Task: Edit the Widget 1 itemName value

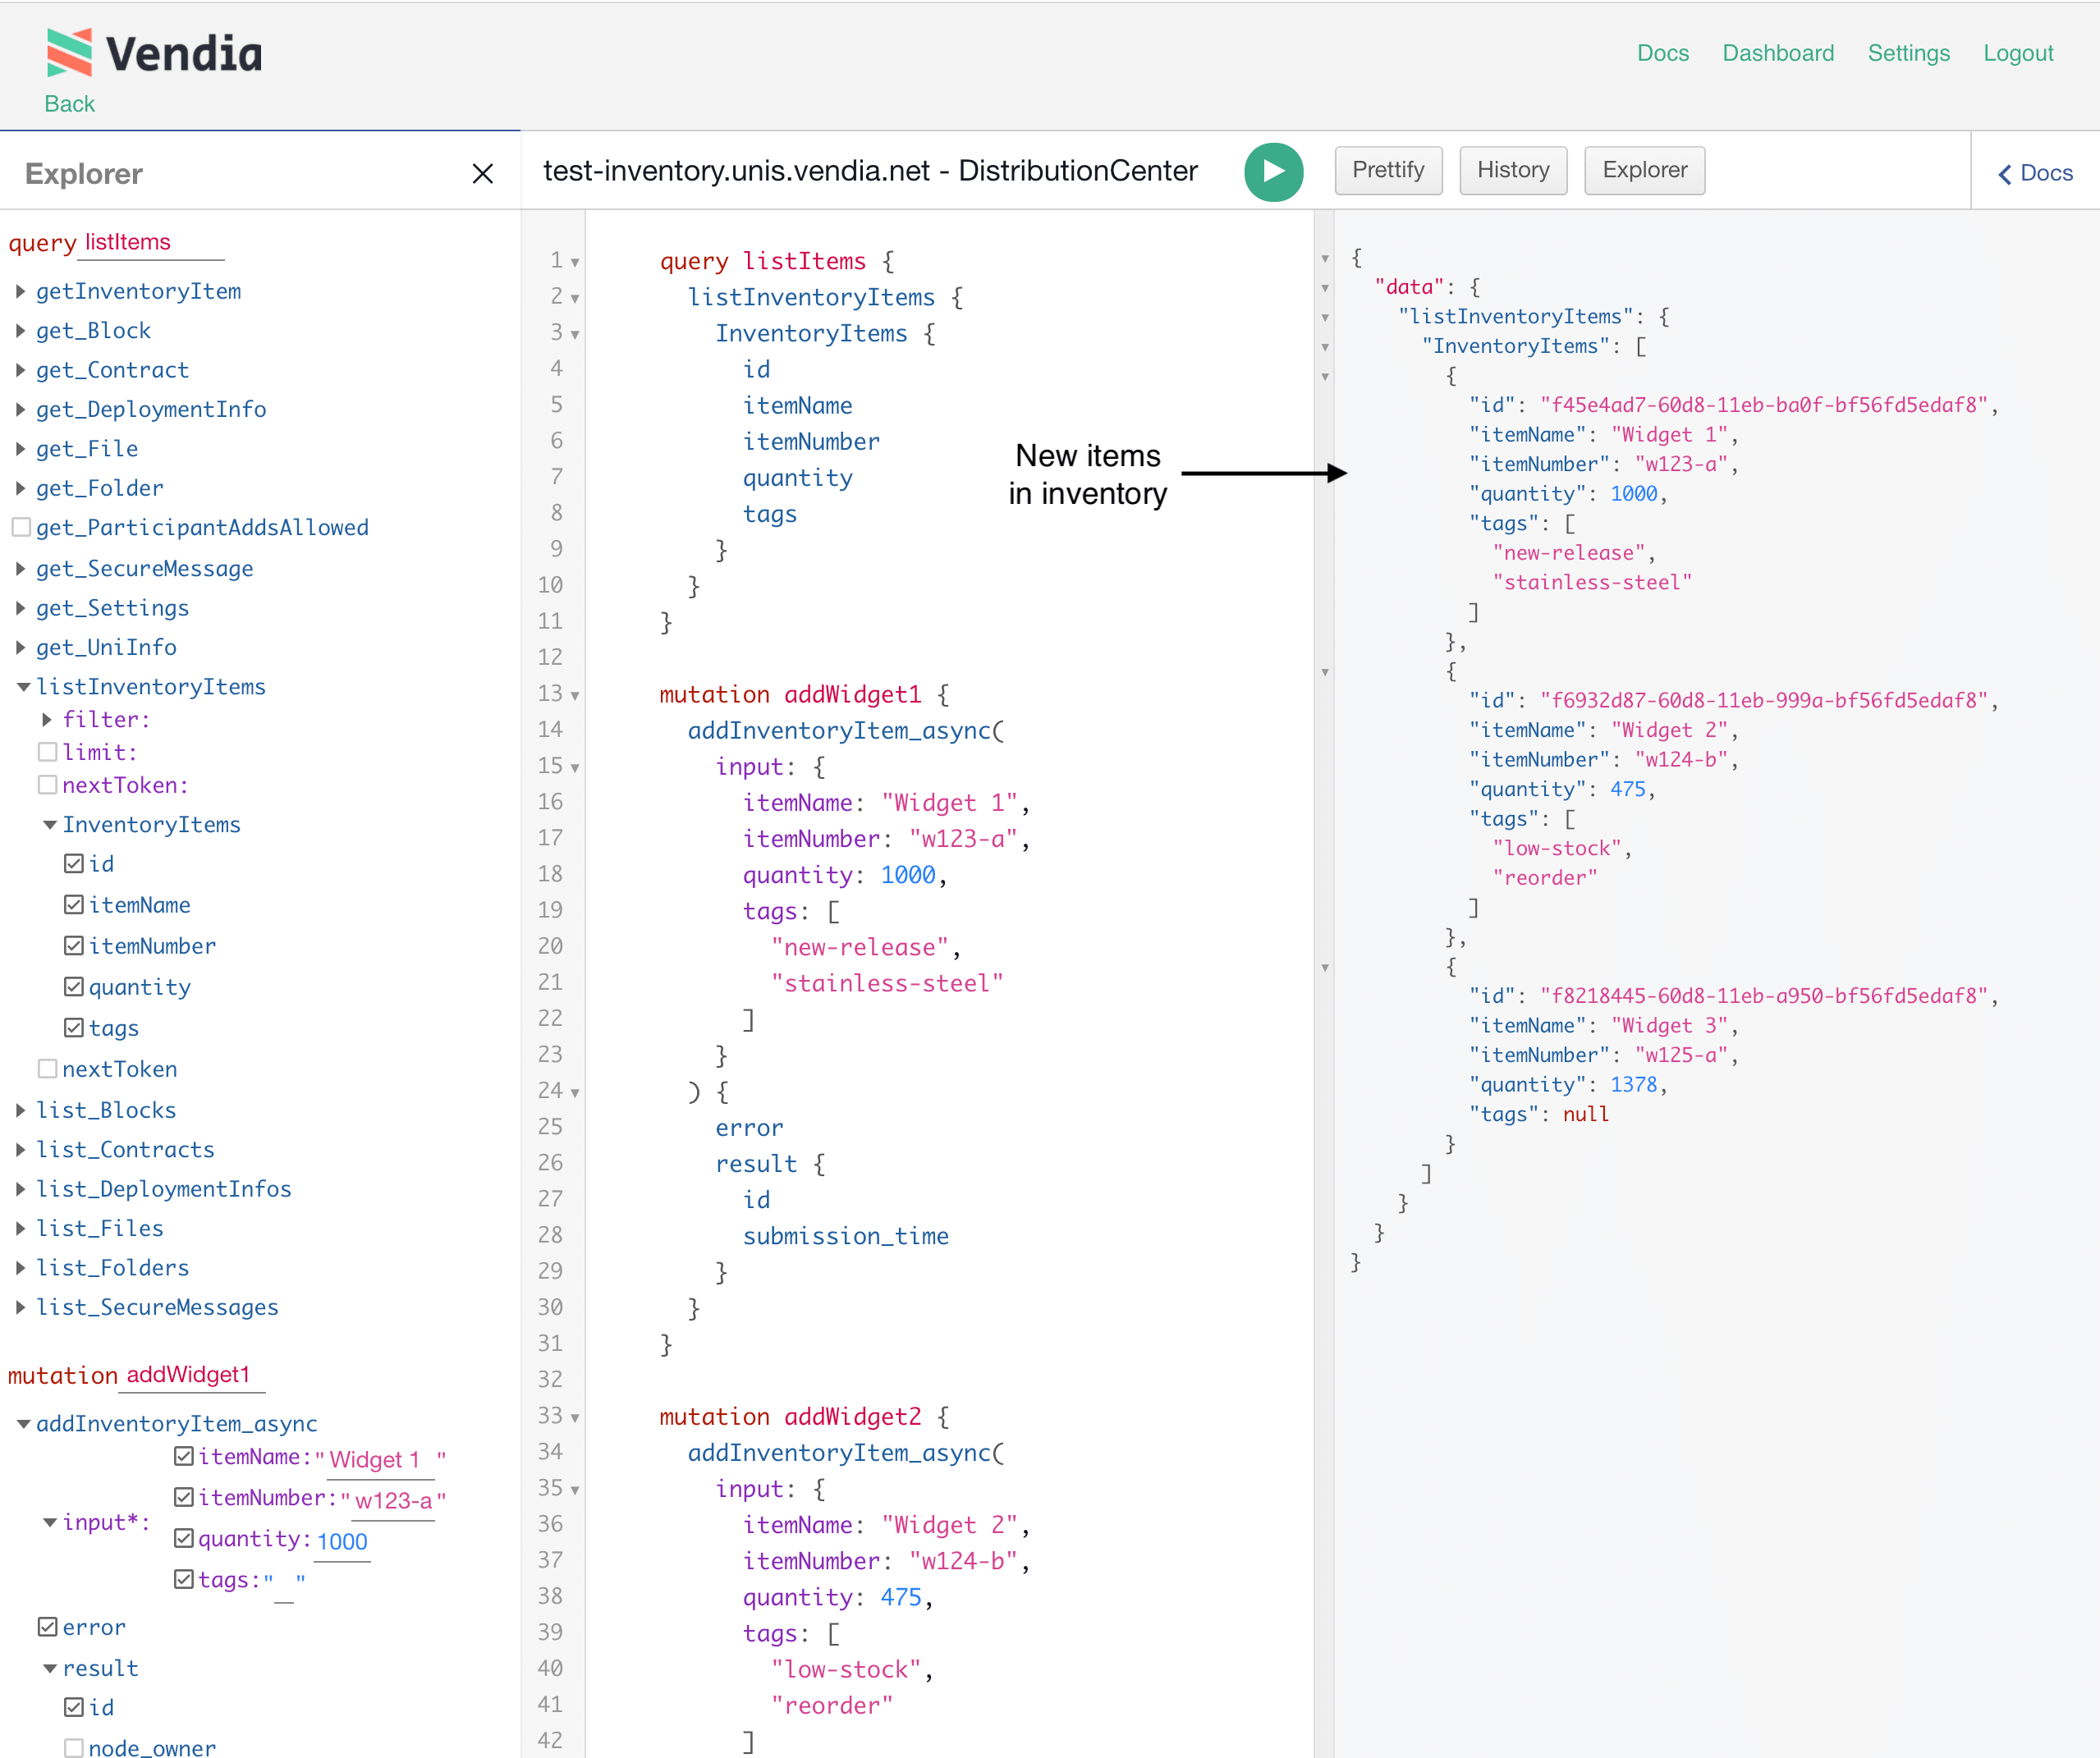Action: point(381,1460)
